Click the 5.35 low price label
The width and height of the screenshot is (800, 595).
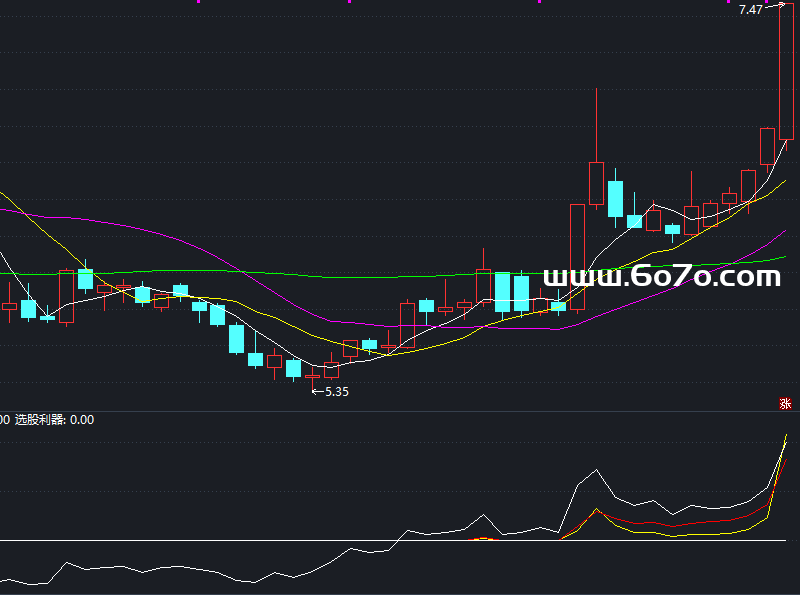tap(337, 392)
